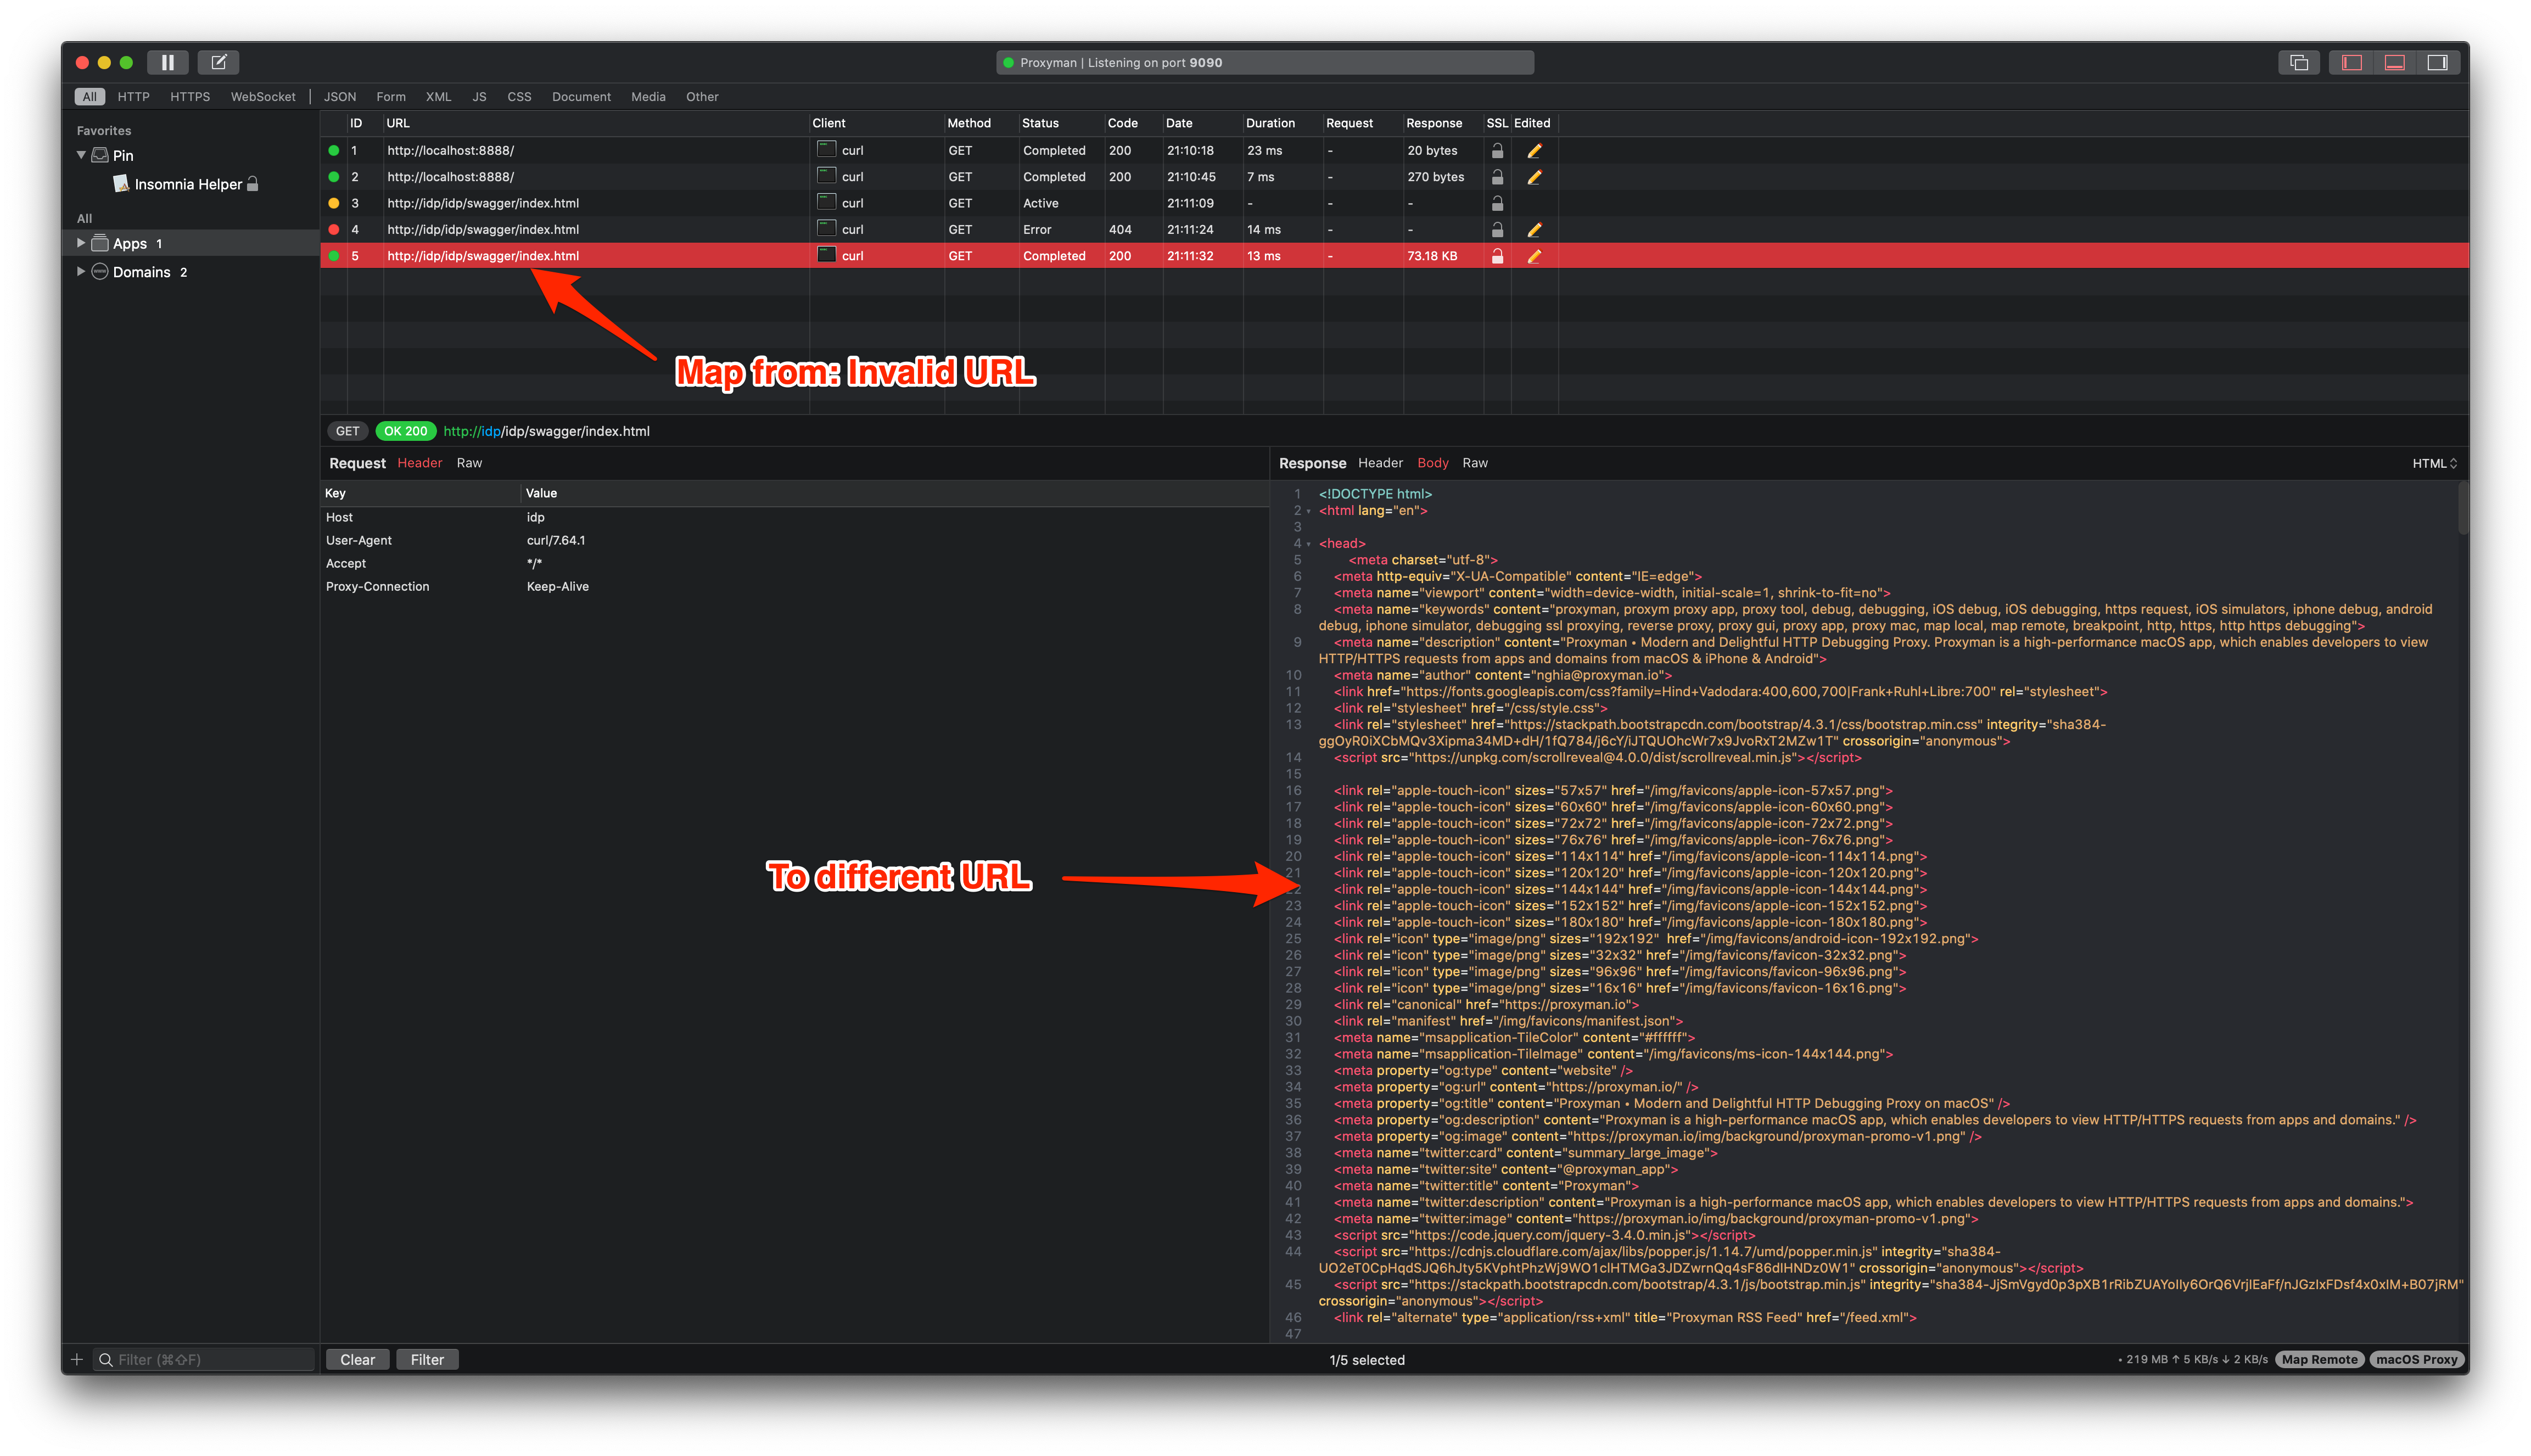Switch to the HTTPS filter tab
The height and width of the screenshot is (1456, 2531).
click(190, 97)
